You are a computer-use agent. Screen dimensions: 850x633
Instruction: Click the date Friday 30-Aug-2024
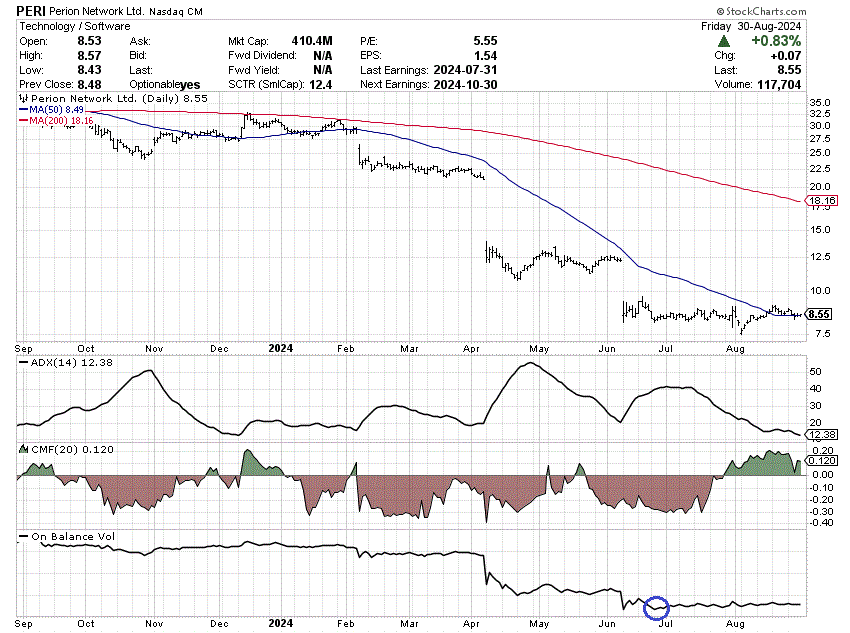coord(751,26)
